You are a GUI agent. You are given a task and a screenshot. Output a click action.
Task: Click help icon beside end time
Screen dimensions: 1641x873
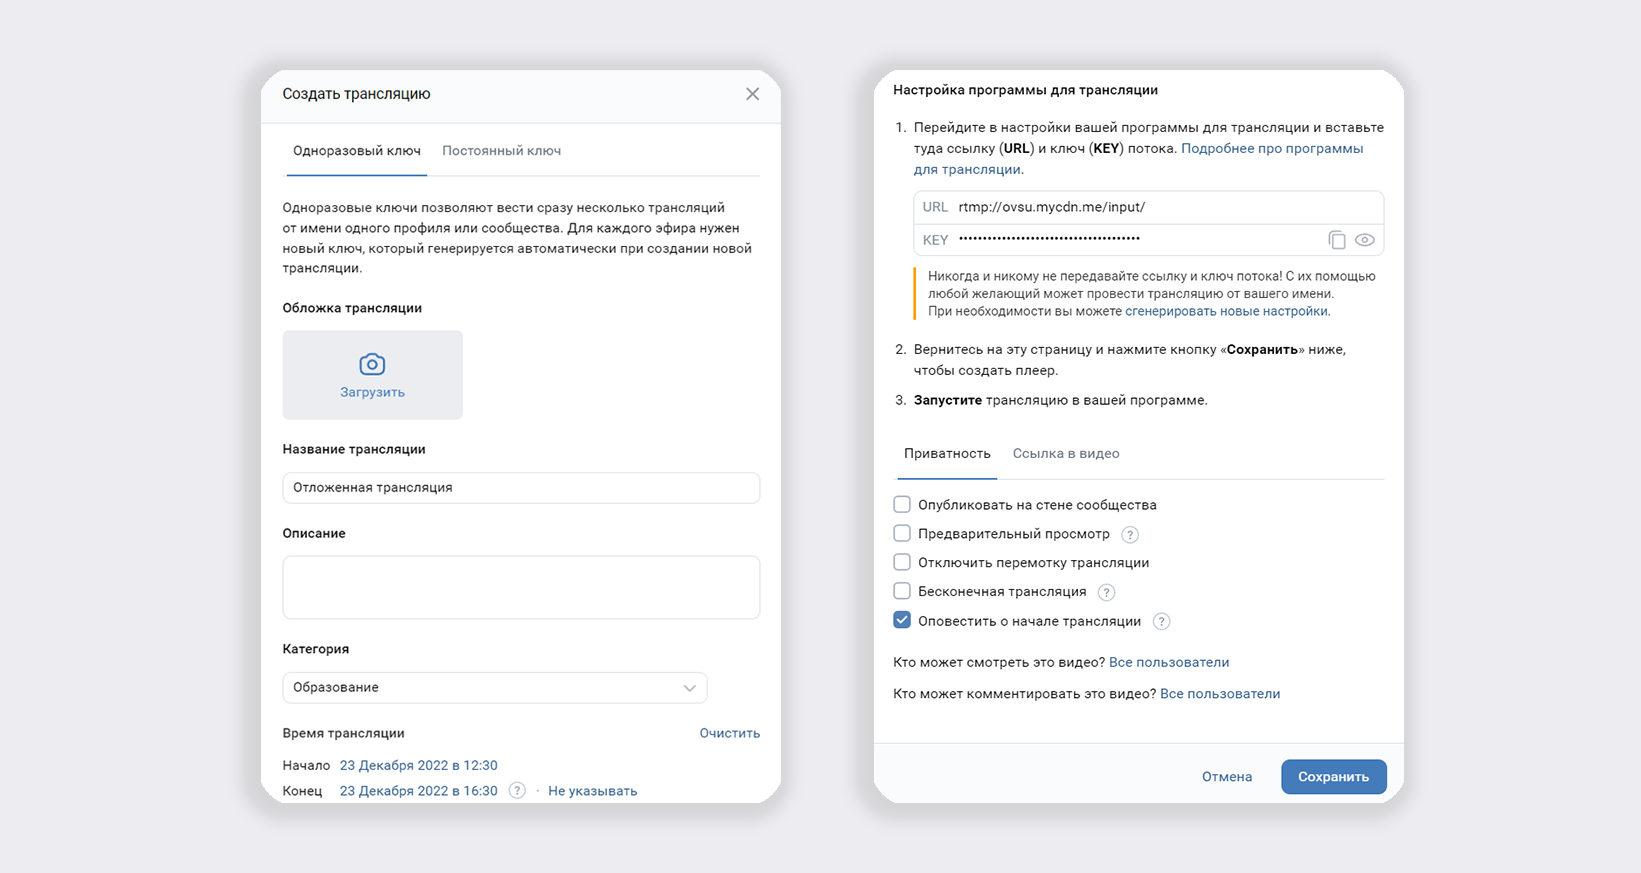click(x=517, y=791)
